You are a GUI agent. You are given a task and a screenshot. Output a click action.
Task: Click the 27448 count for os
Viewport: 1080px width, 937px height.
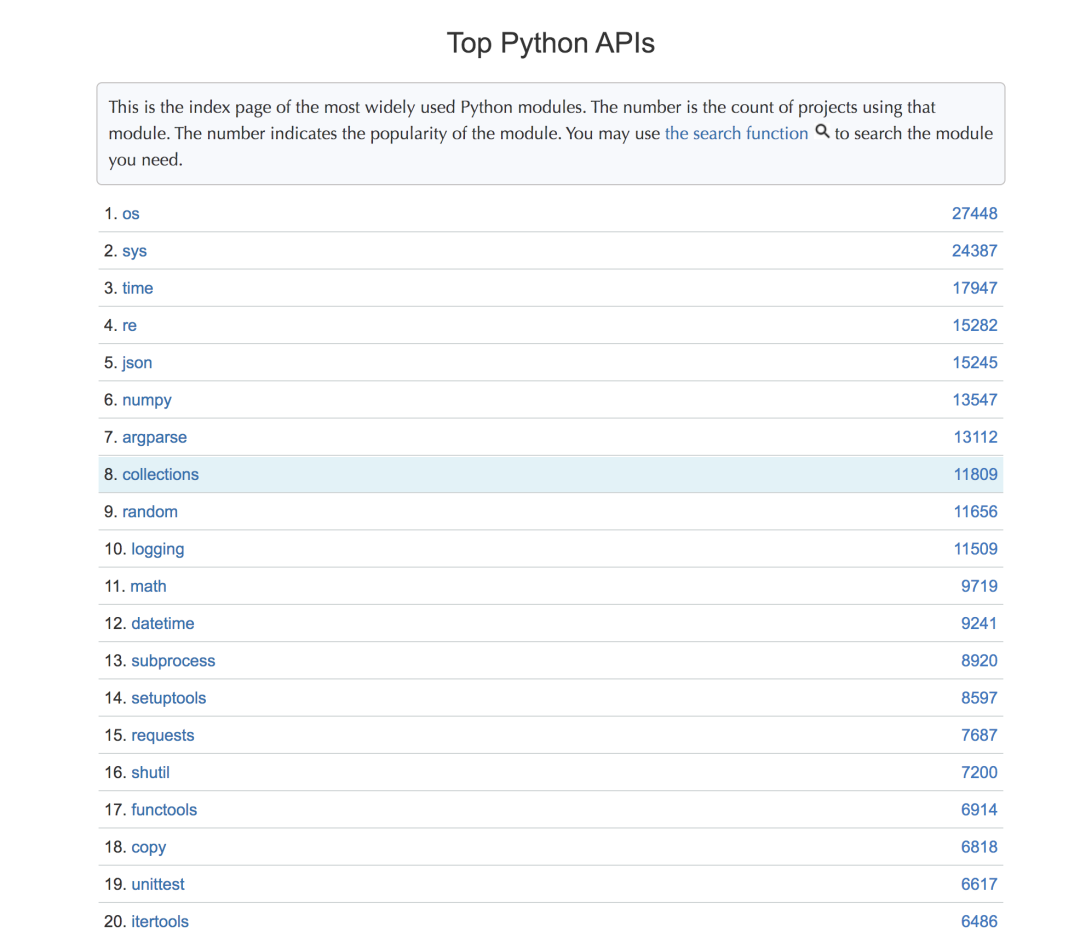(974, 213)
